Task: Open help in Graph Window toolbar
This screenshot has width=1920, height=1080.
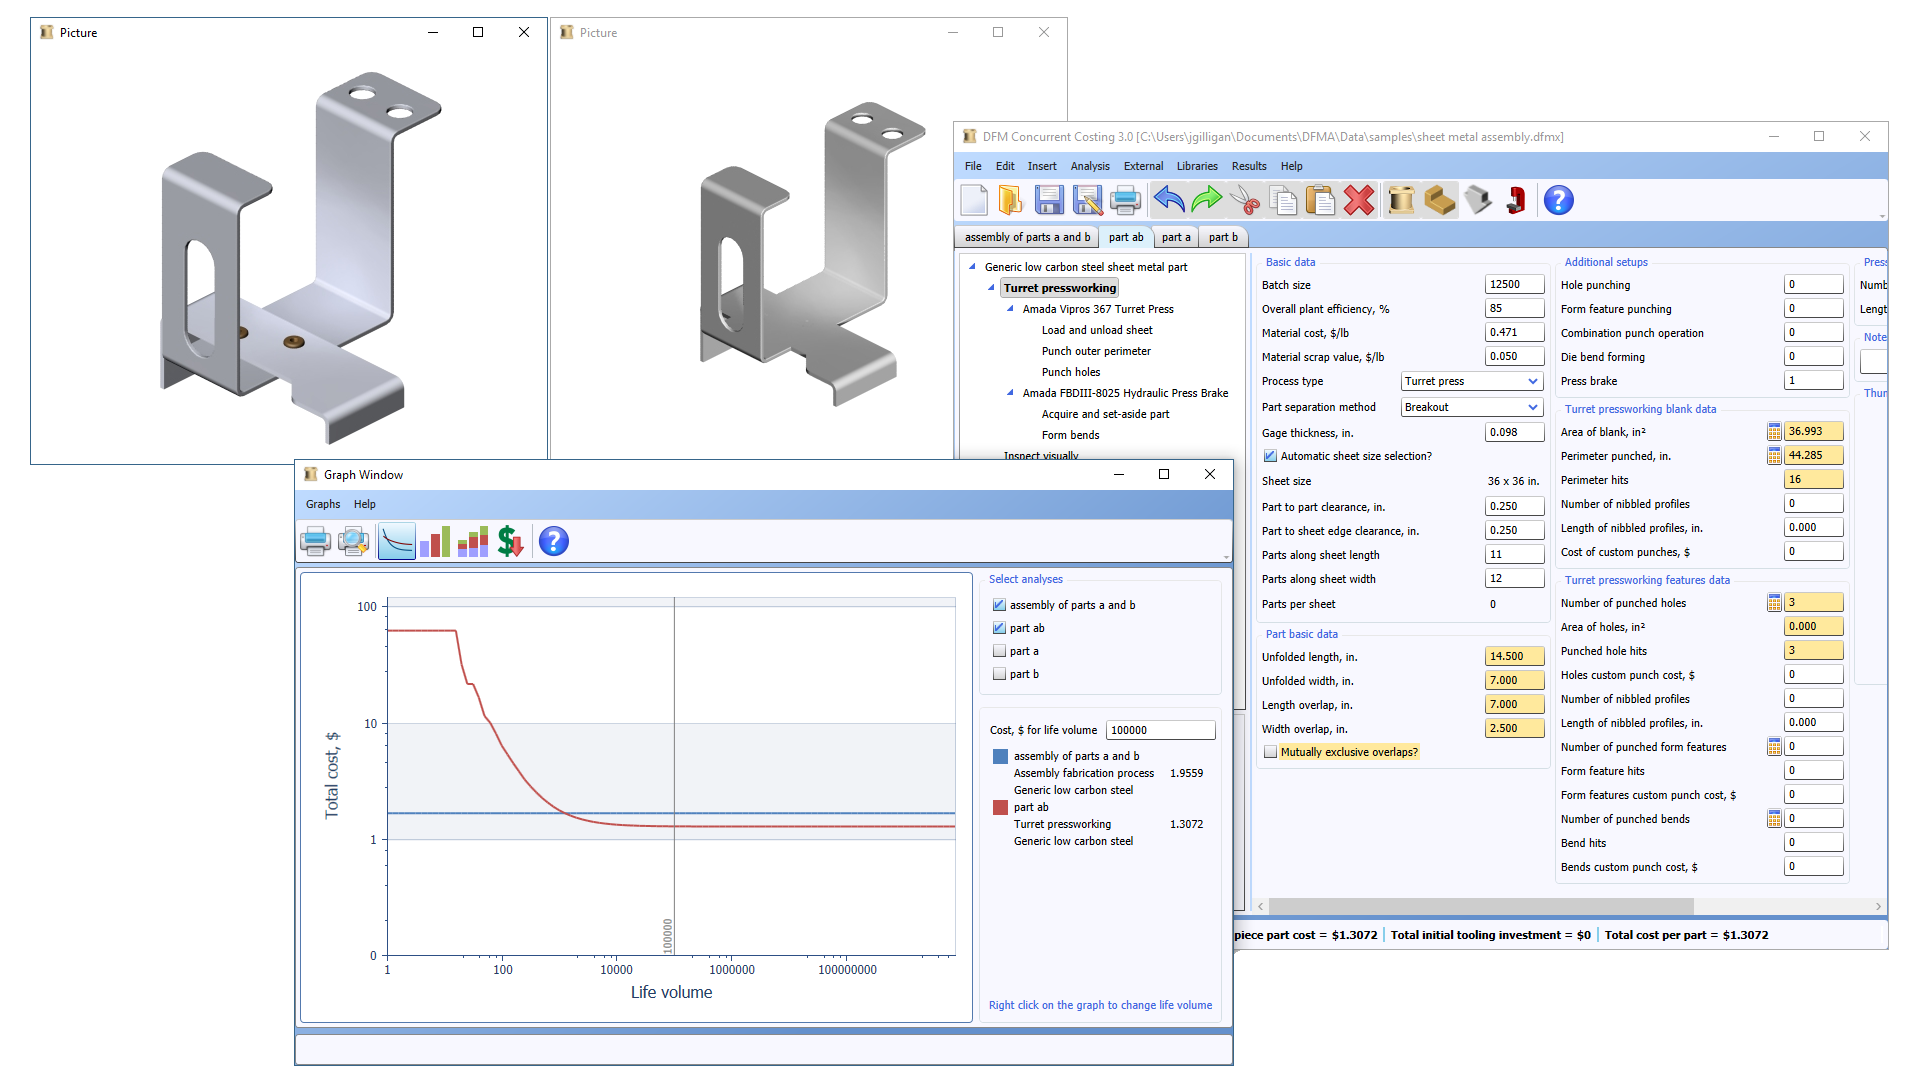Action: tap(553, 541)
